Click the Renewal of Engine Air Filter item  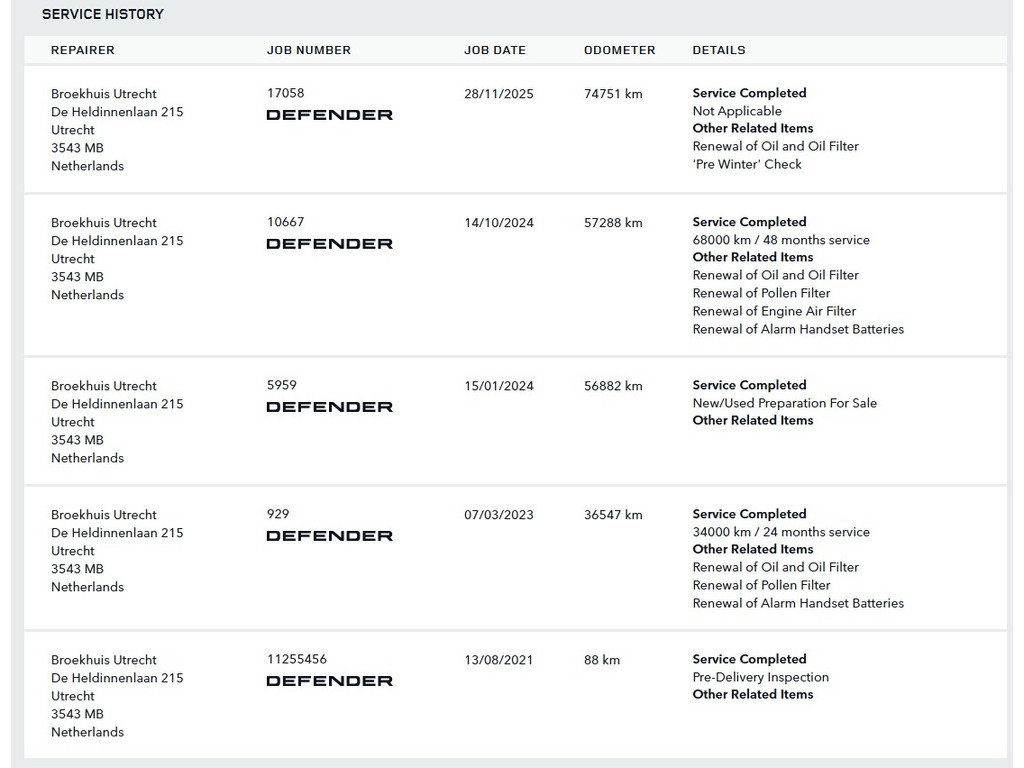(x=775, y=311)
